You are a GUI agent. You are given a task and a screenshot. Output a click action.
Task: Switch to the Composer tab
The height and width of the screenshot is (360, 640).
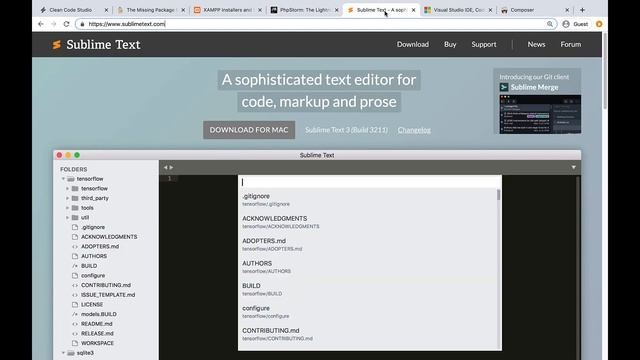[x=536, y=10]
